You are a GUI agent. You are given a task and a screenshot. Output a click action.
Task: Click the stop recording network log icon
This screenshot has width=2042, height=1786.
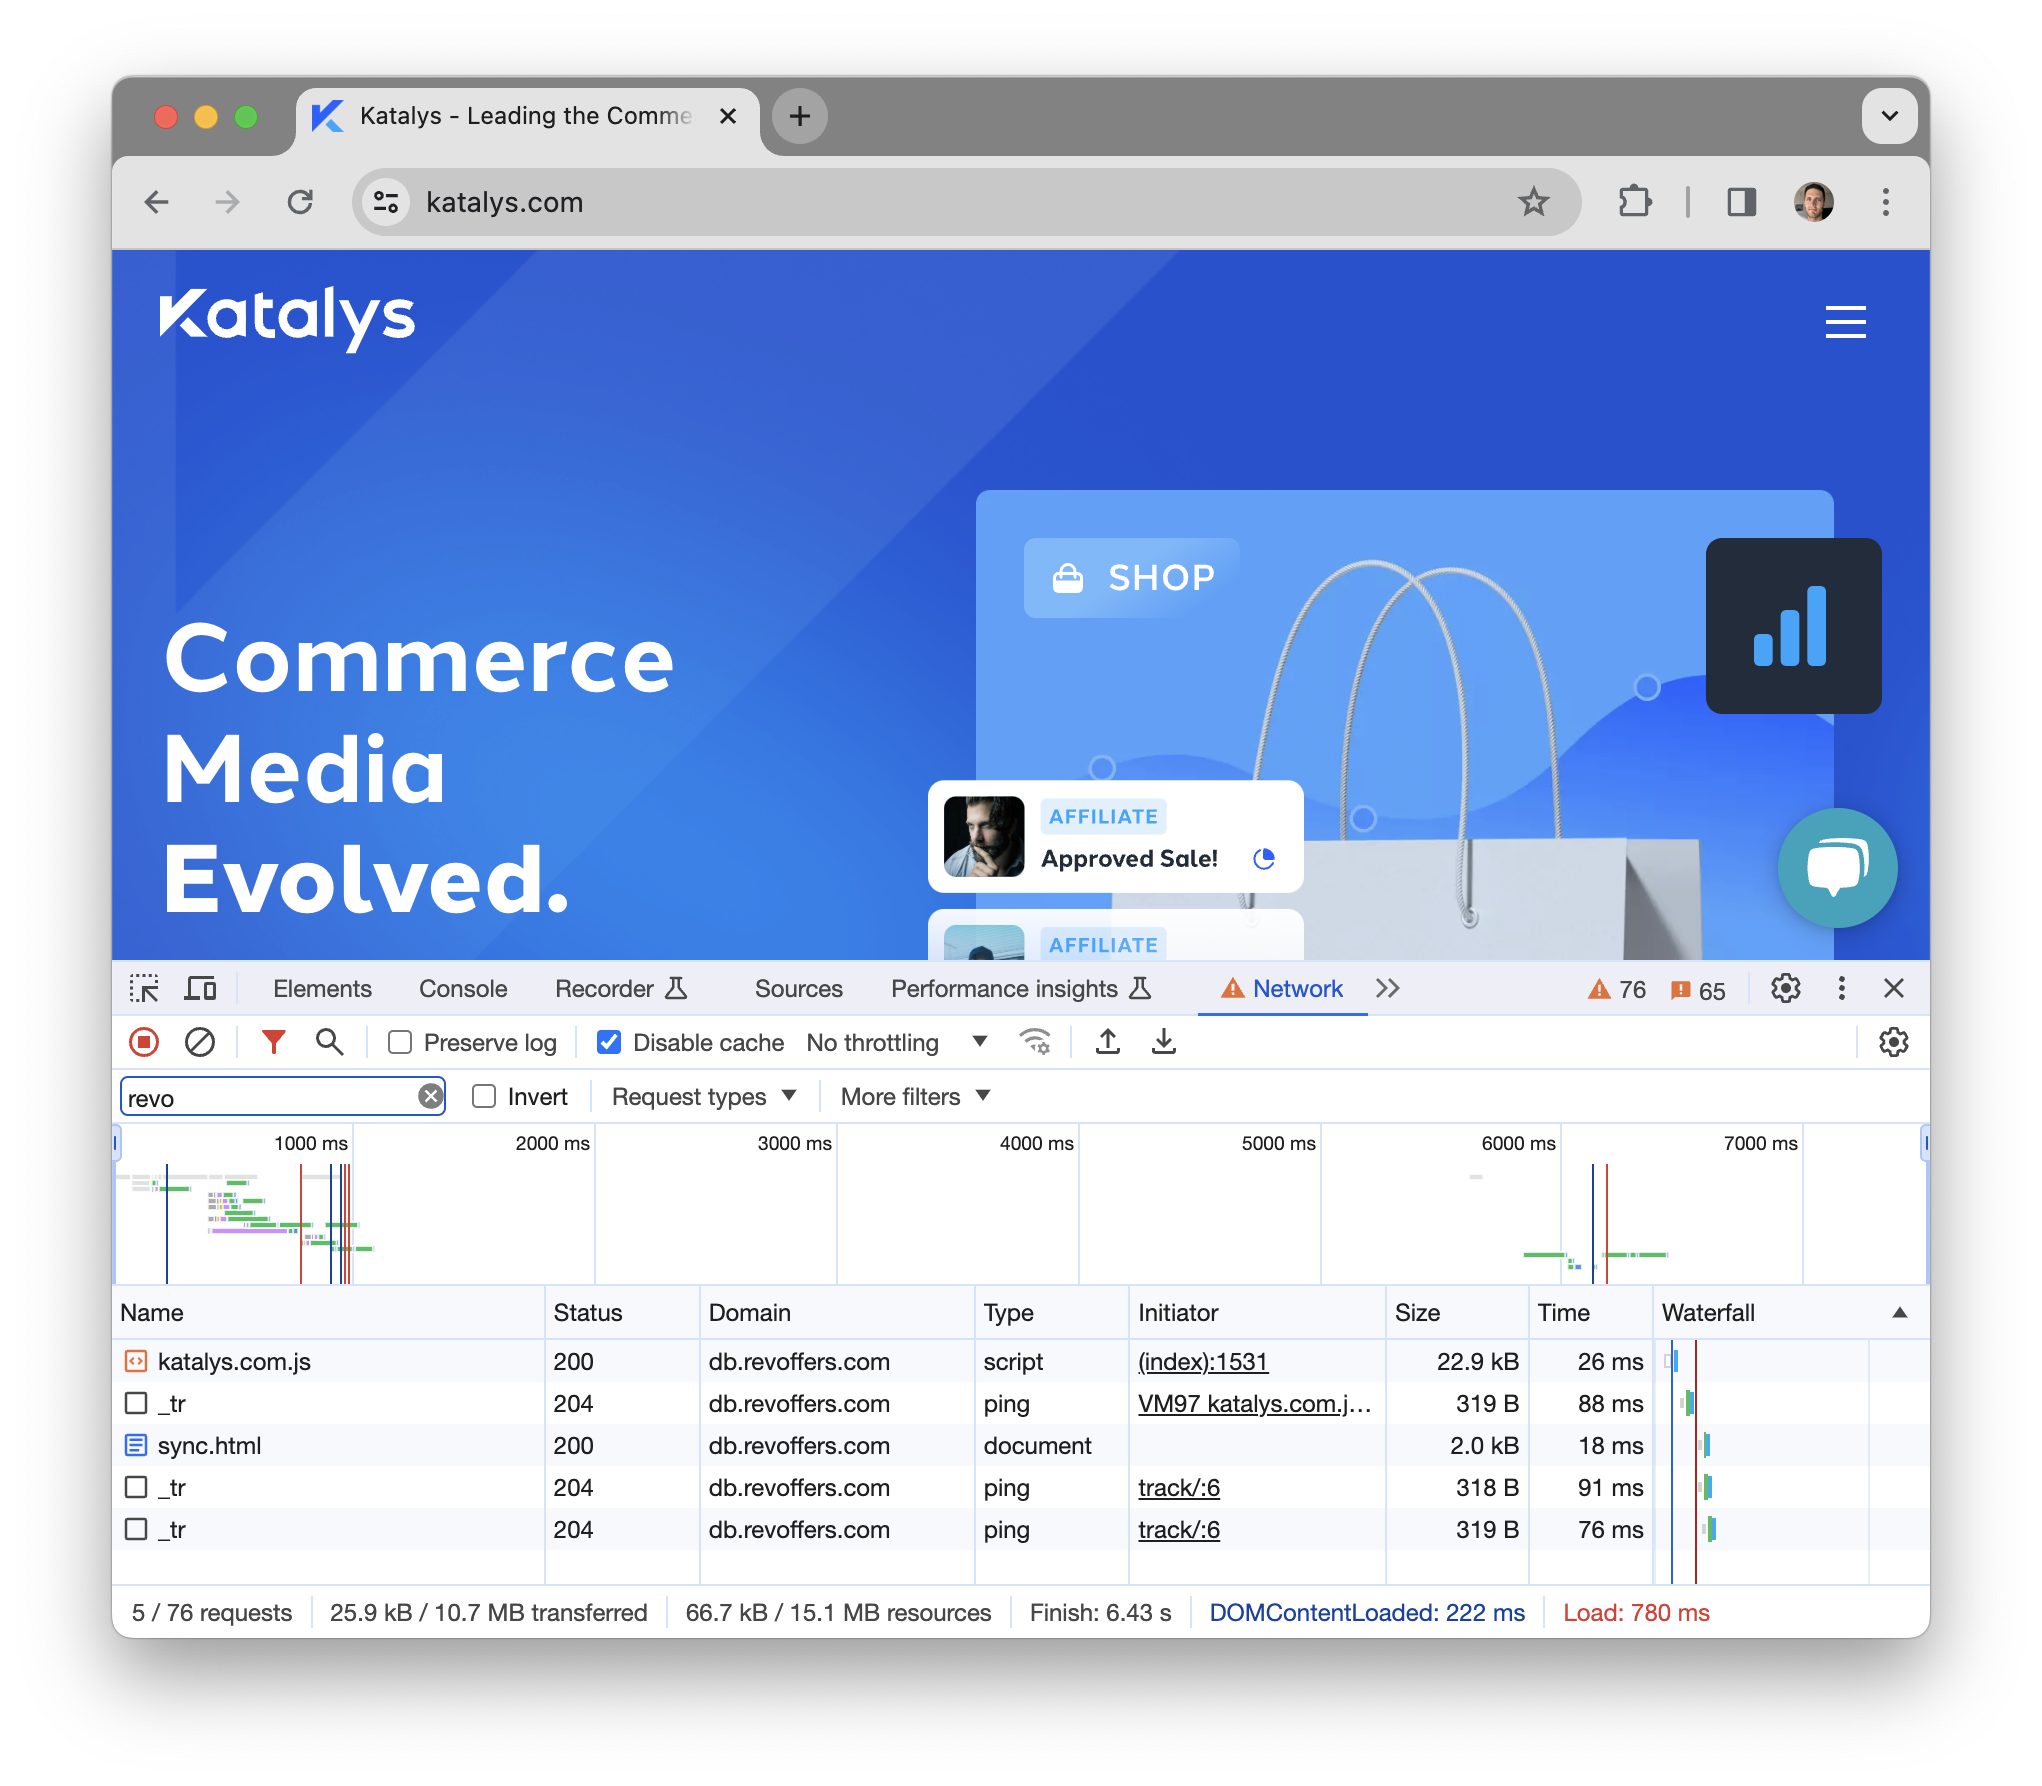[144, 1042]
